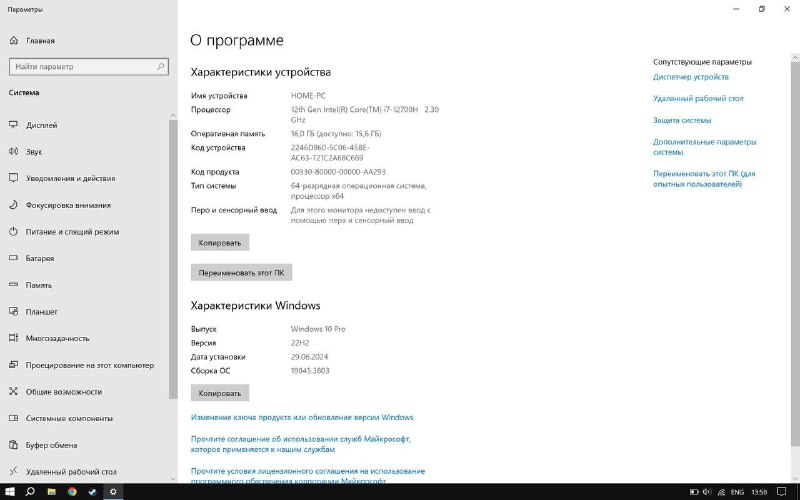Screen dimensions: 800x500
Task: Open Проецирование на этот компьютер icon
Action: click(x=14, y=365)
